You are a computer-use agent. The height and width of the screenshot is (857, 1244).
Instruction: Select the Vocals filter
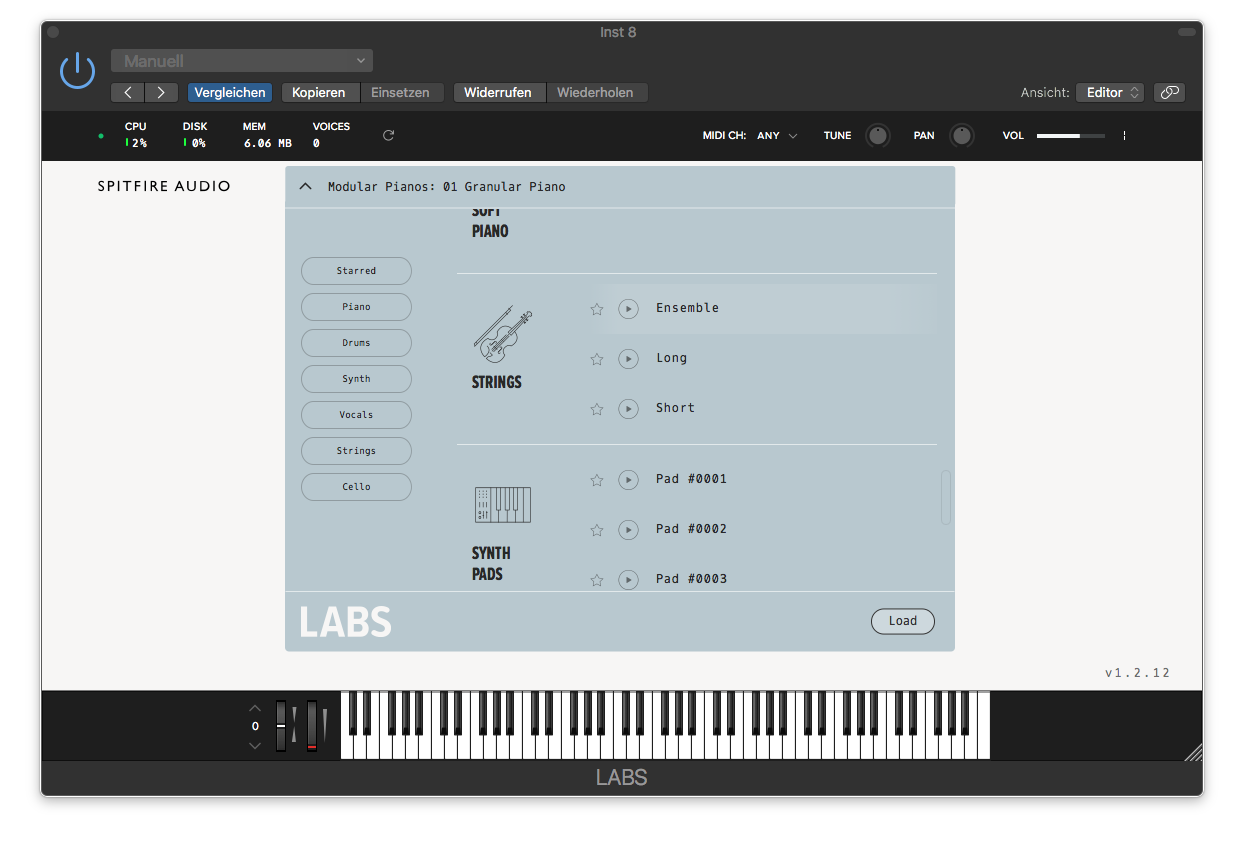356,414
